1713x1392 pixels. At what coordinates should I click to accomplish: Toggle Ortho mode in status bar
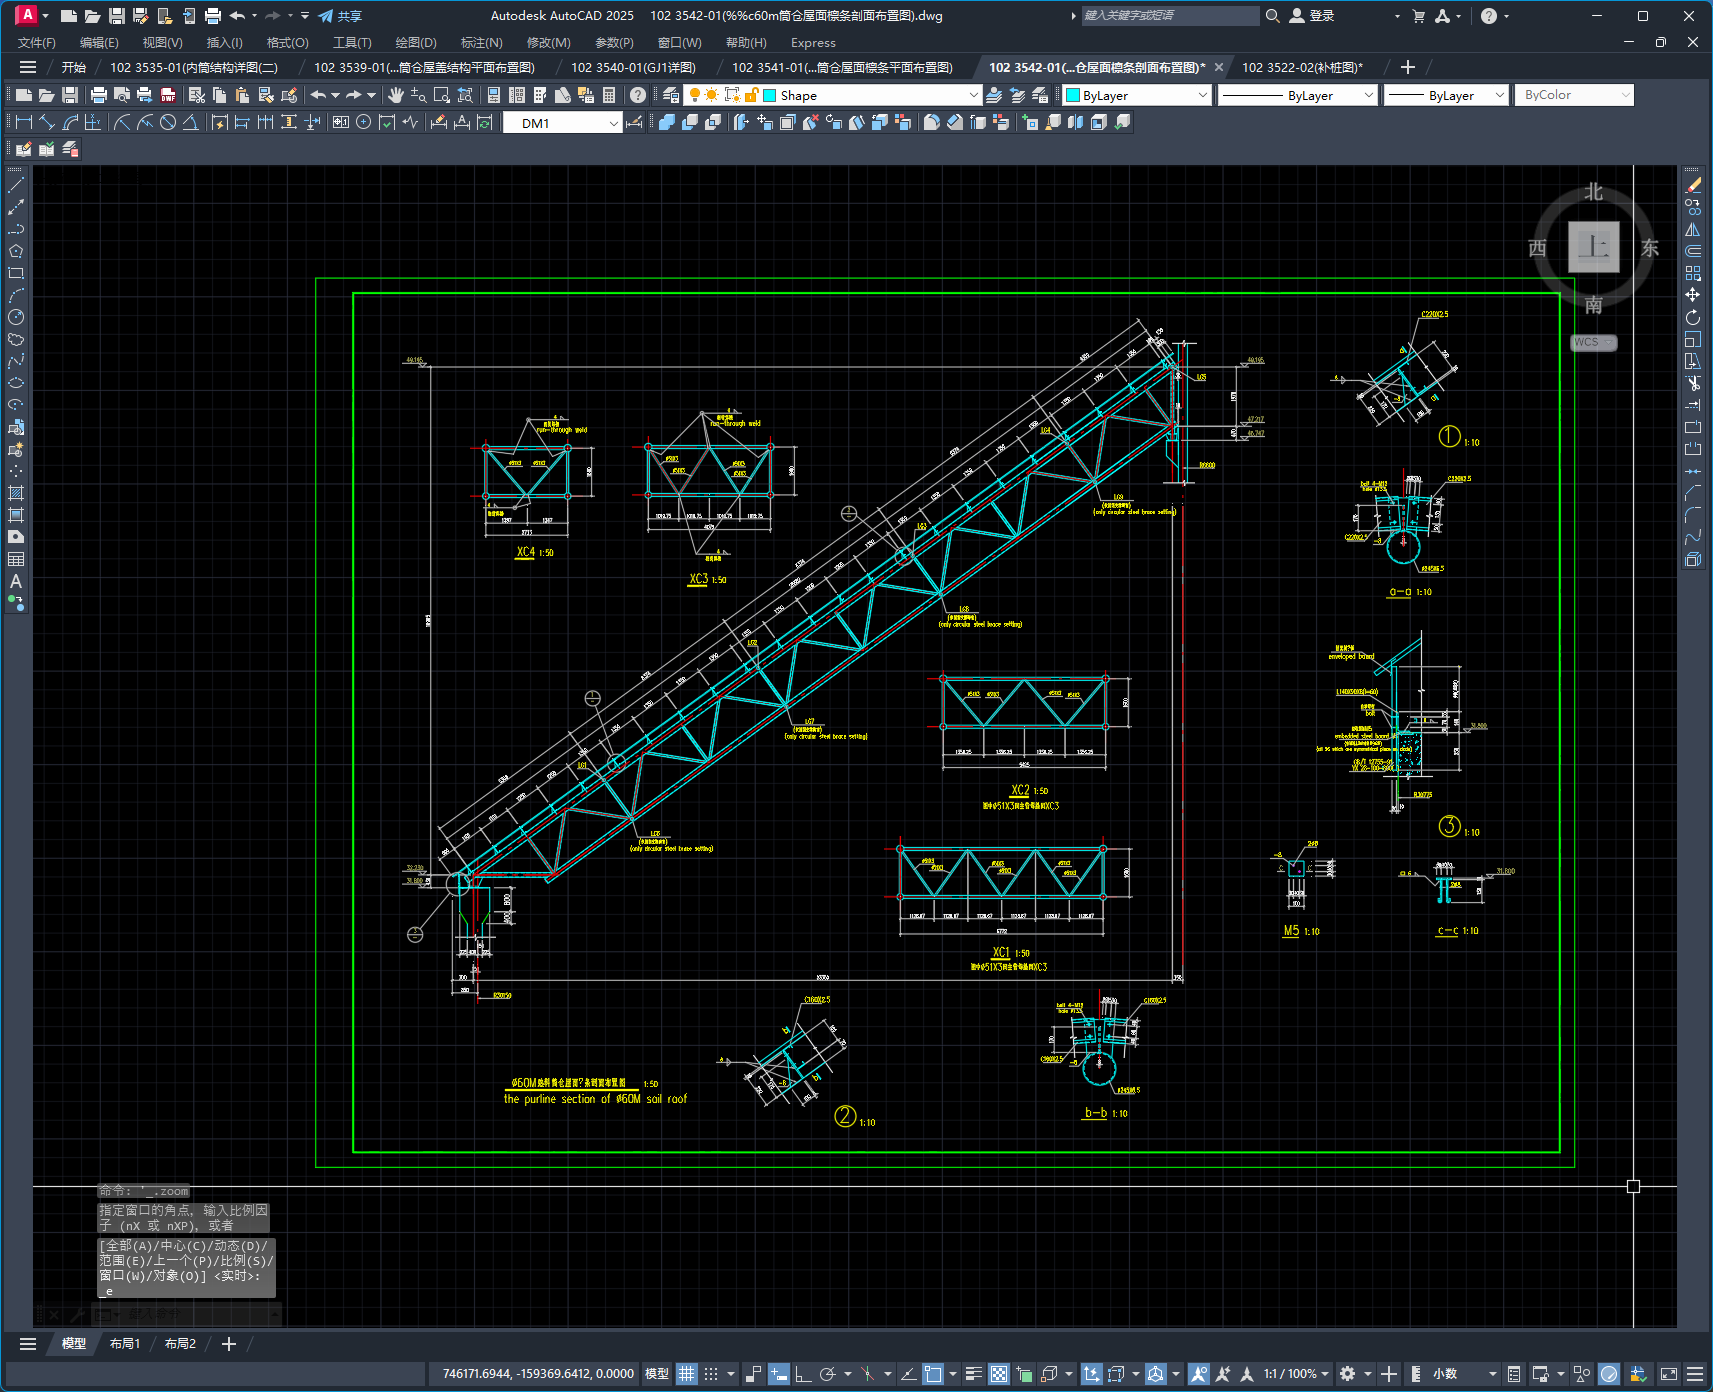point(803,1374)
